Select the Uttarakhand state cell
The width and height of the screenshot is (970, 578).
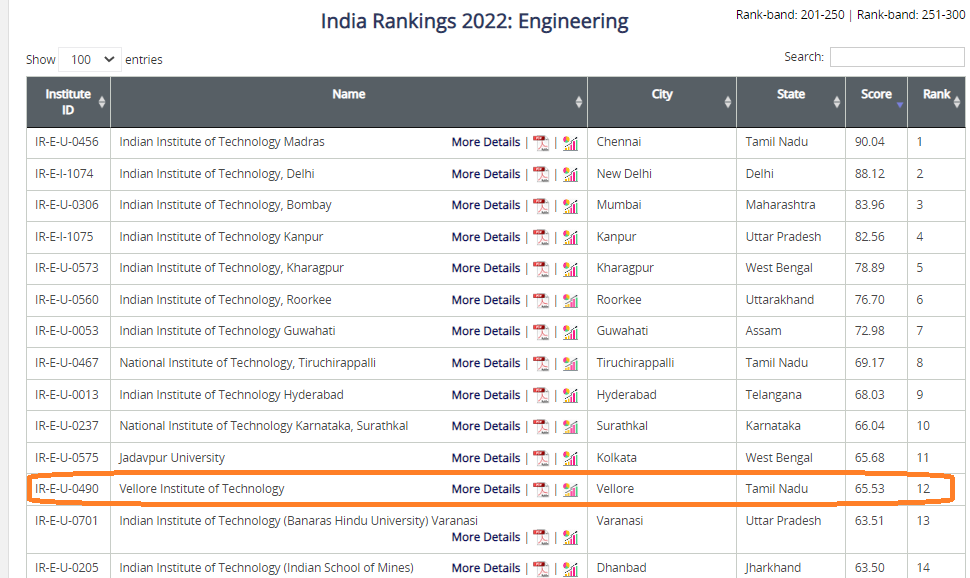point(791,300)
